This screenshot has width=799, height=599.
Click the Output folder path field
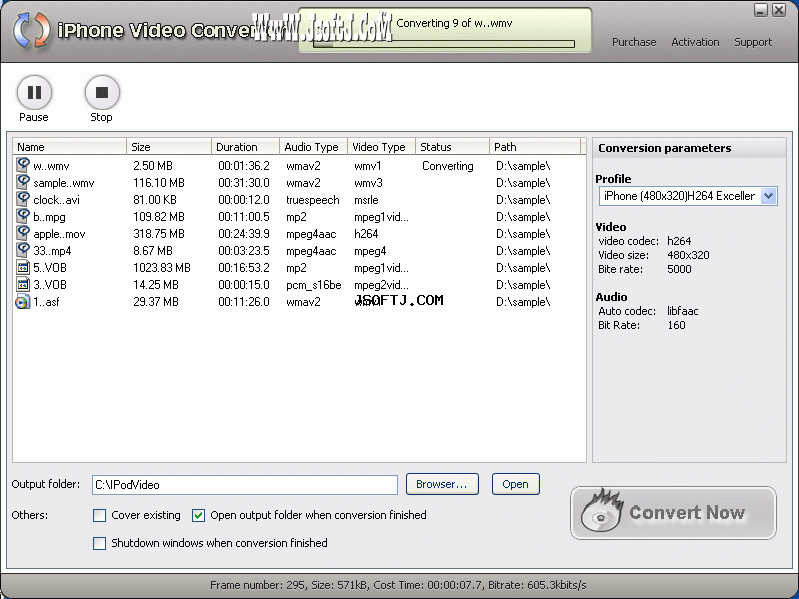coord(245,485)
